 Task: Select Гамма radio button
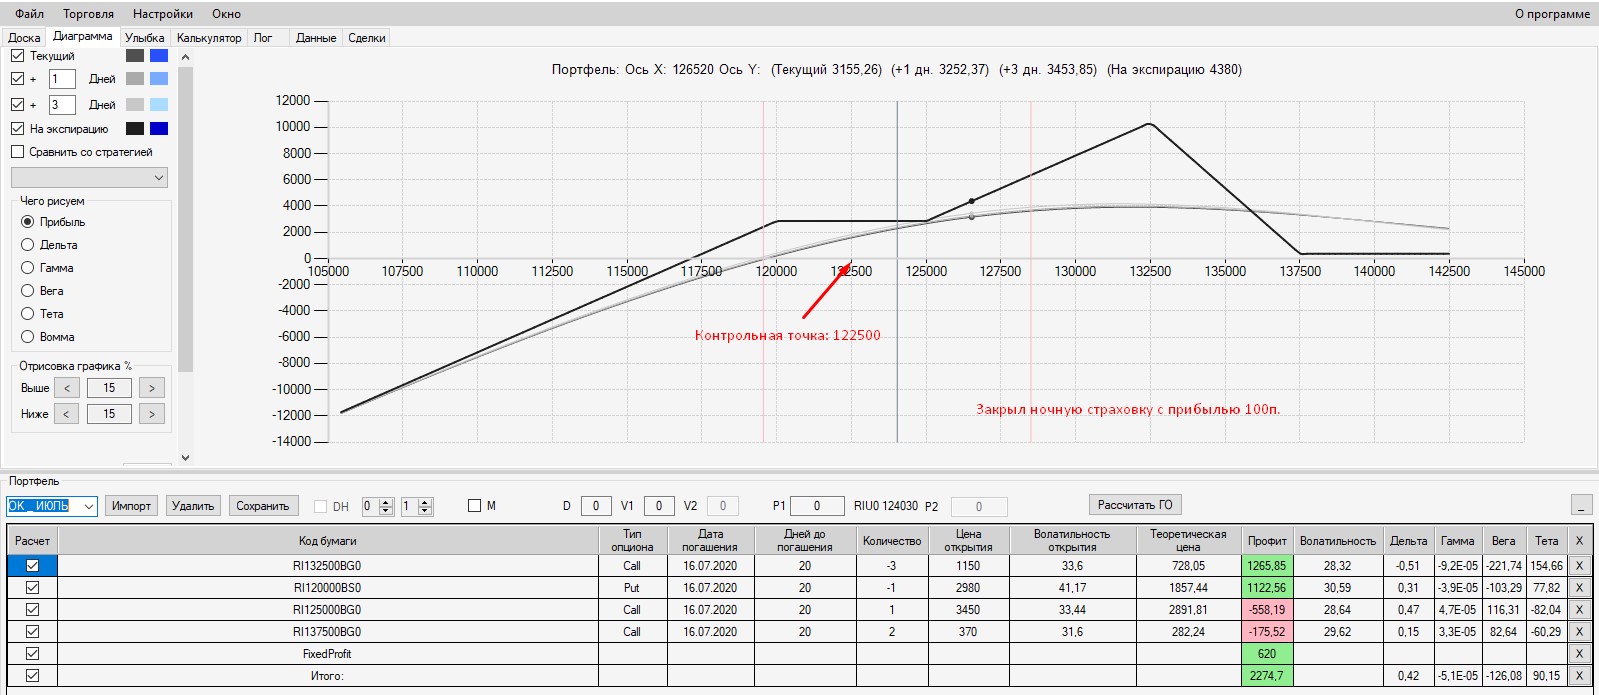point(28,268)
